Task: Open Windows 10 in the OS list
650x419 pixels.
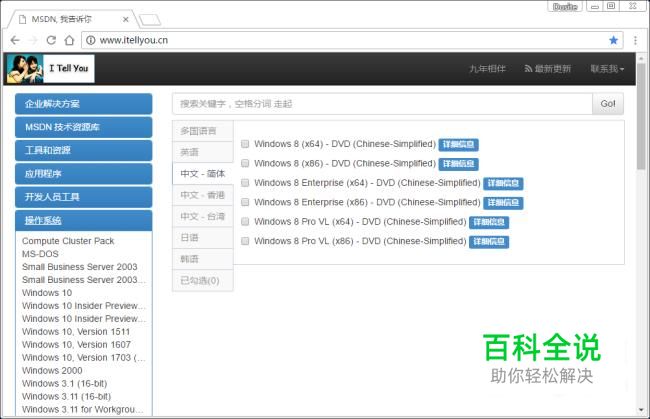Action: point(47,293)
